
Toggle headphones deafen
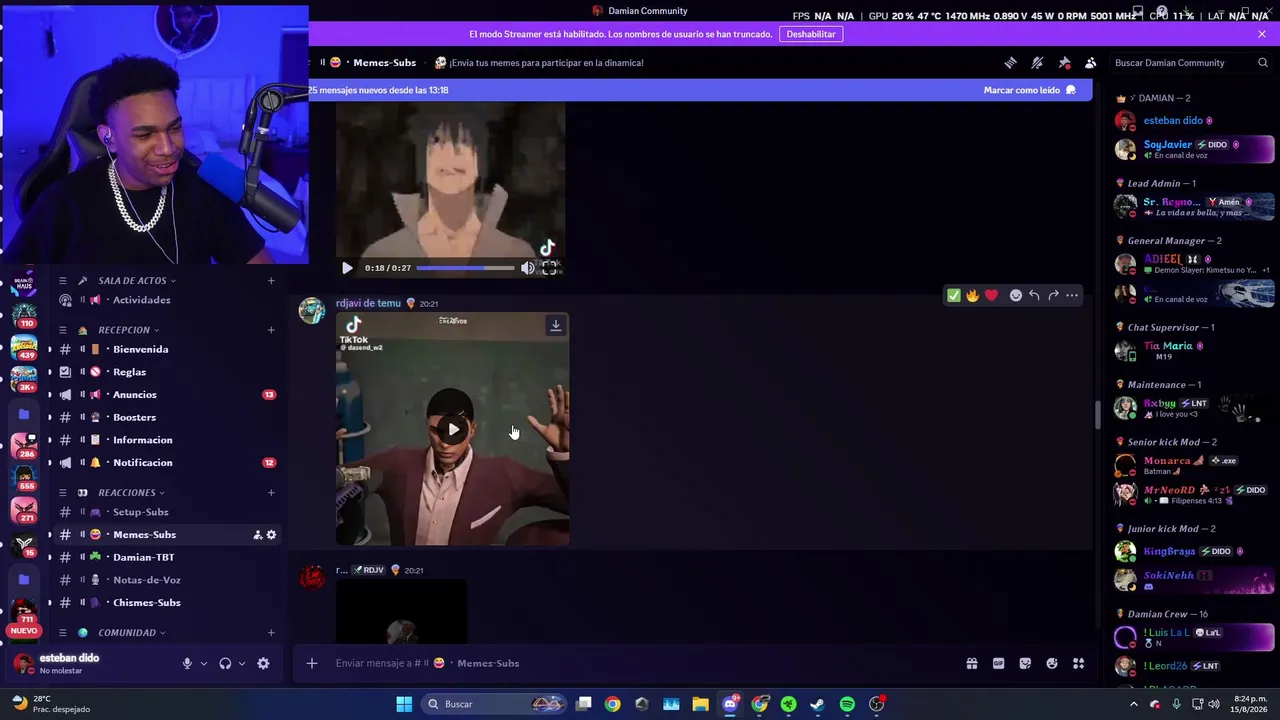click(225, 663)
